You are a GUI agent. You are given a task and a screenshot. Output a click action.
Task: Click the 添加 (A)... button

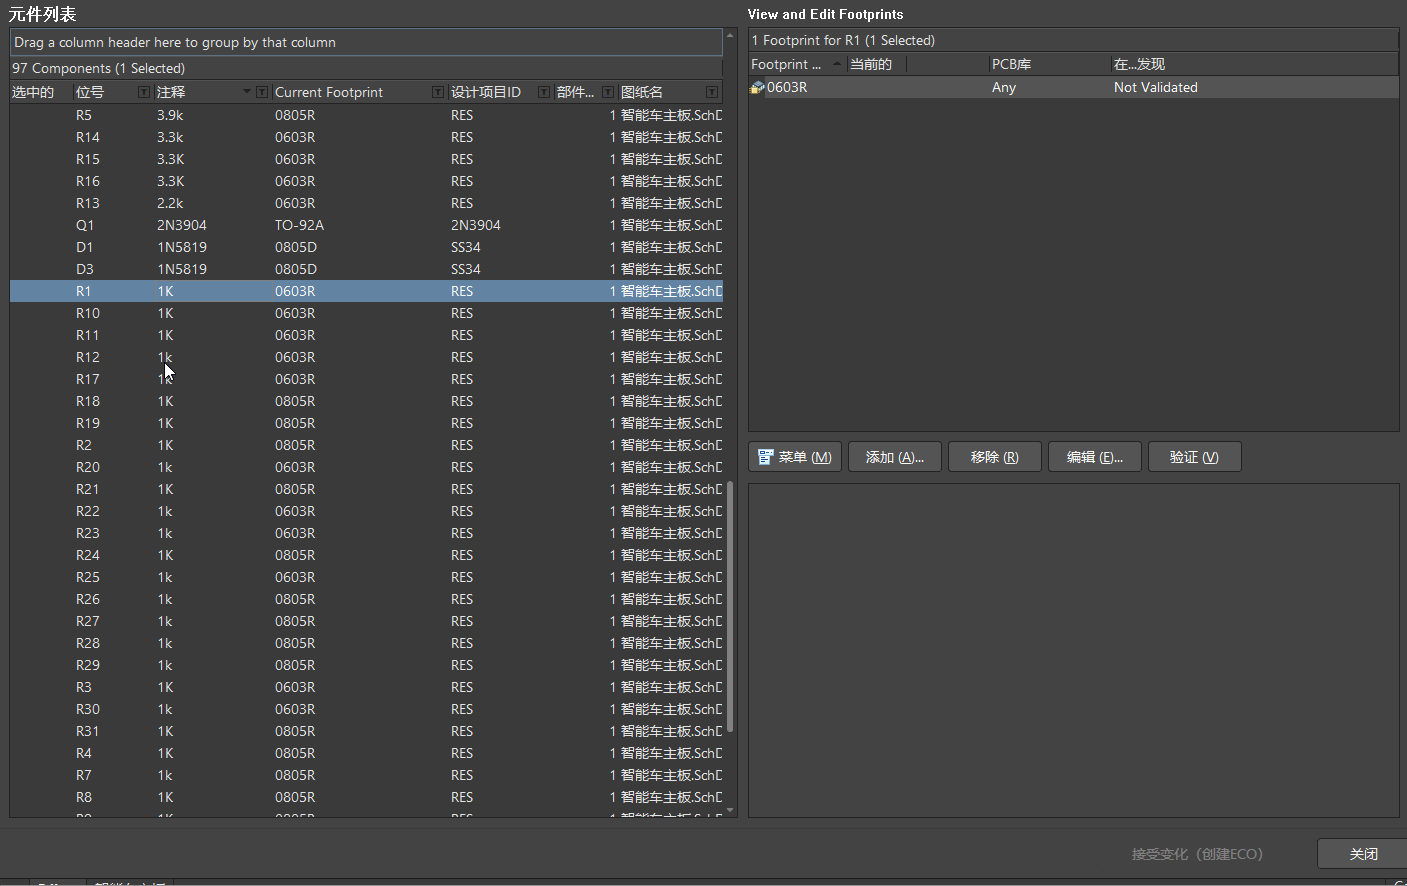click(x=895, y=457)
